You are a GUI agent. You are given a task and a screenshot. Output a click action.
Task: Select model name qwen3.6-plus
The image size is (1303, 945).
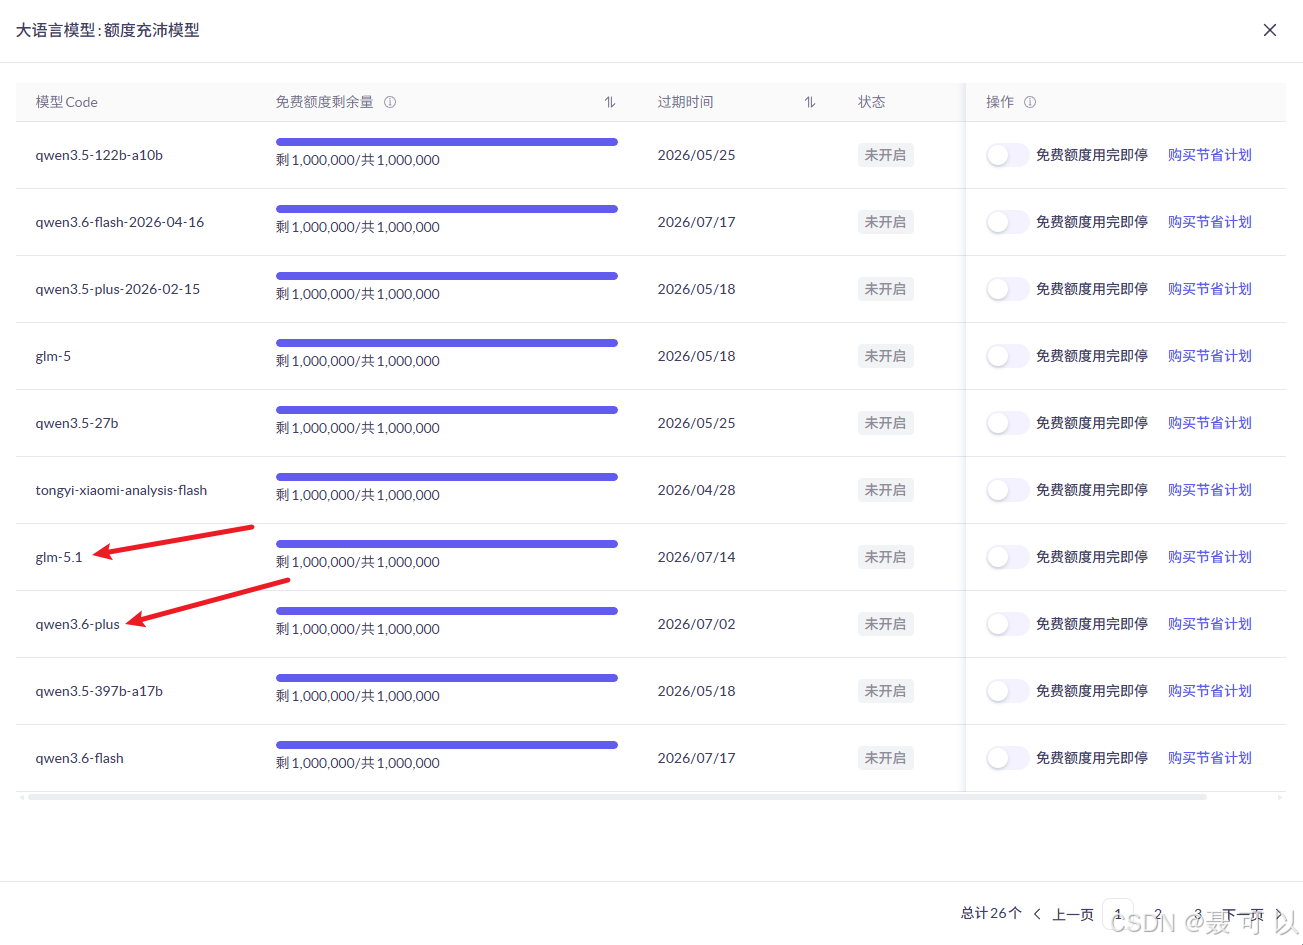[78, 624]
